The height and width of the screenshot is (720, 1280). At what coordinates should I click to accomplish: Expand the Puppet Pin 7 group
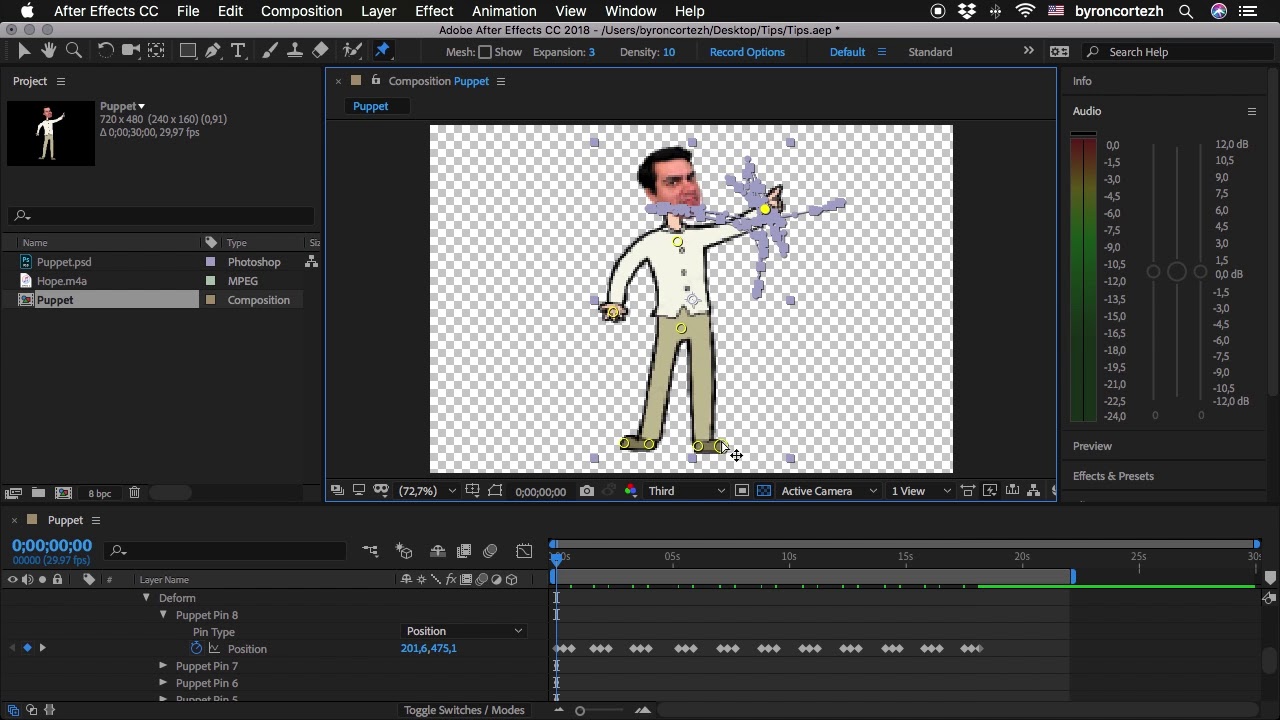(163, 666)
